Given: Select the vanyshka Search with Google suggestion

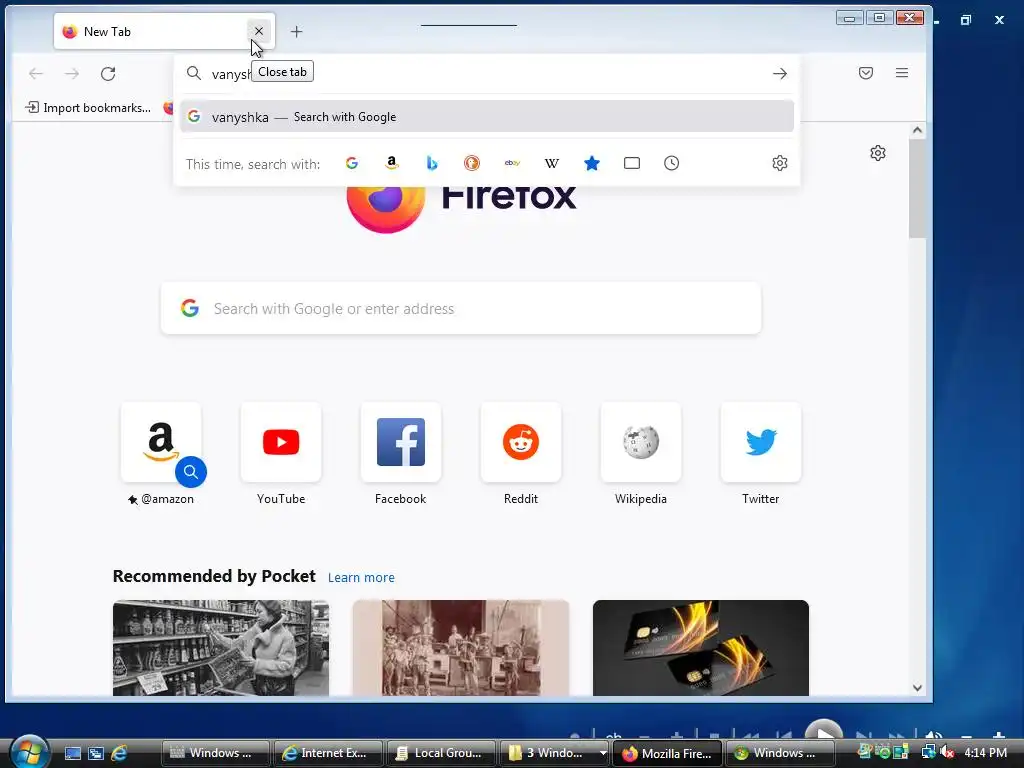Looking at the screenshot, I should [x=487, y=117].
